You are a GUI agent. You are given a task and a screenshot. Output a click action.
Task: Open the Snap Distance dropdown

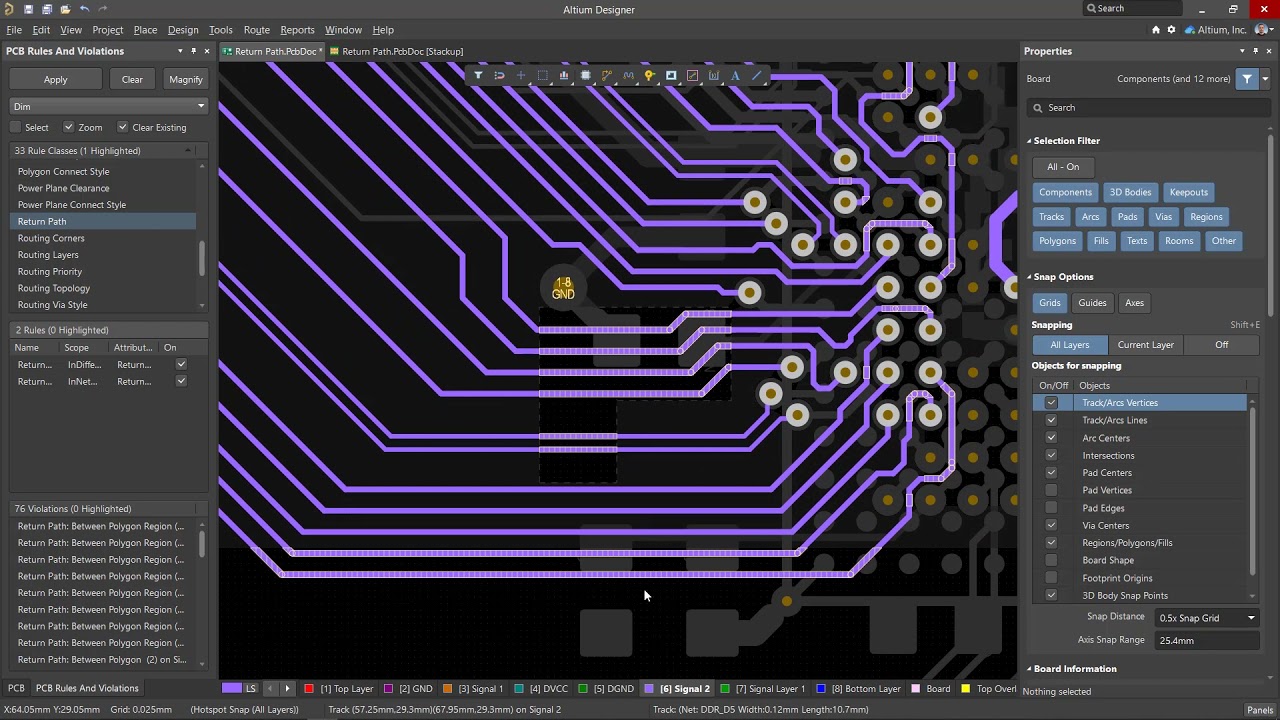(x=1207, y=618)
